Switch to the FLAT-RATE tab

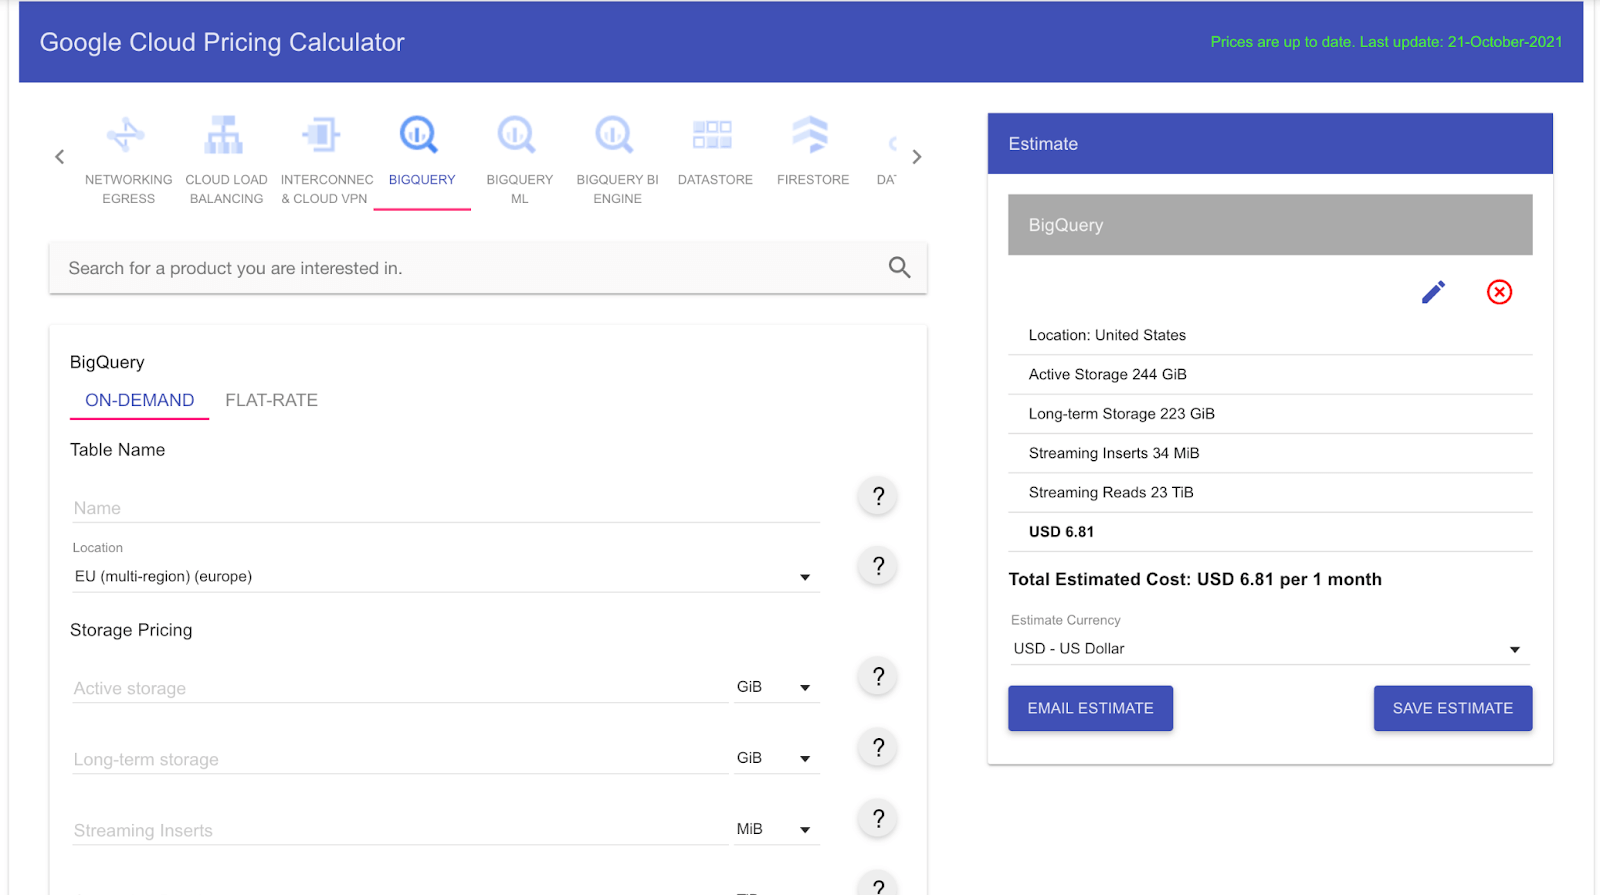[271, 400]
